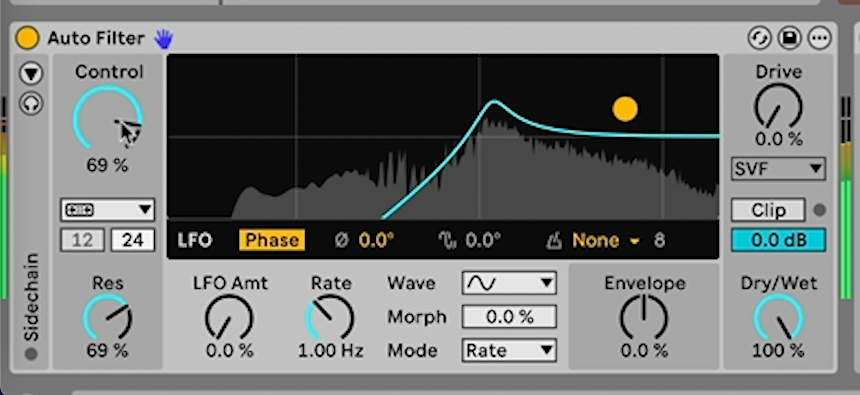The width and height of the screenshot is (860, 395).
Task: Click the phase value 0.0° in yellow
Action: click(376, 240)
